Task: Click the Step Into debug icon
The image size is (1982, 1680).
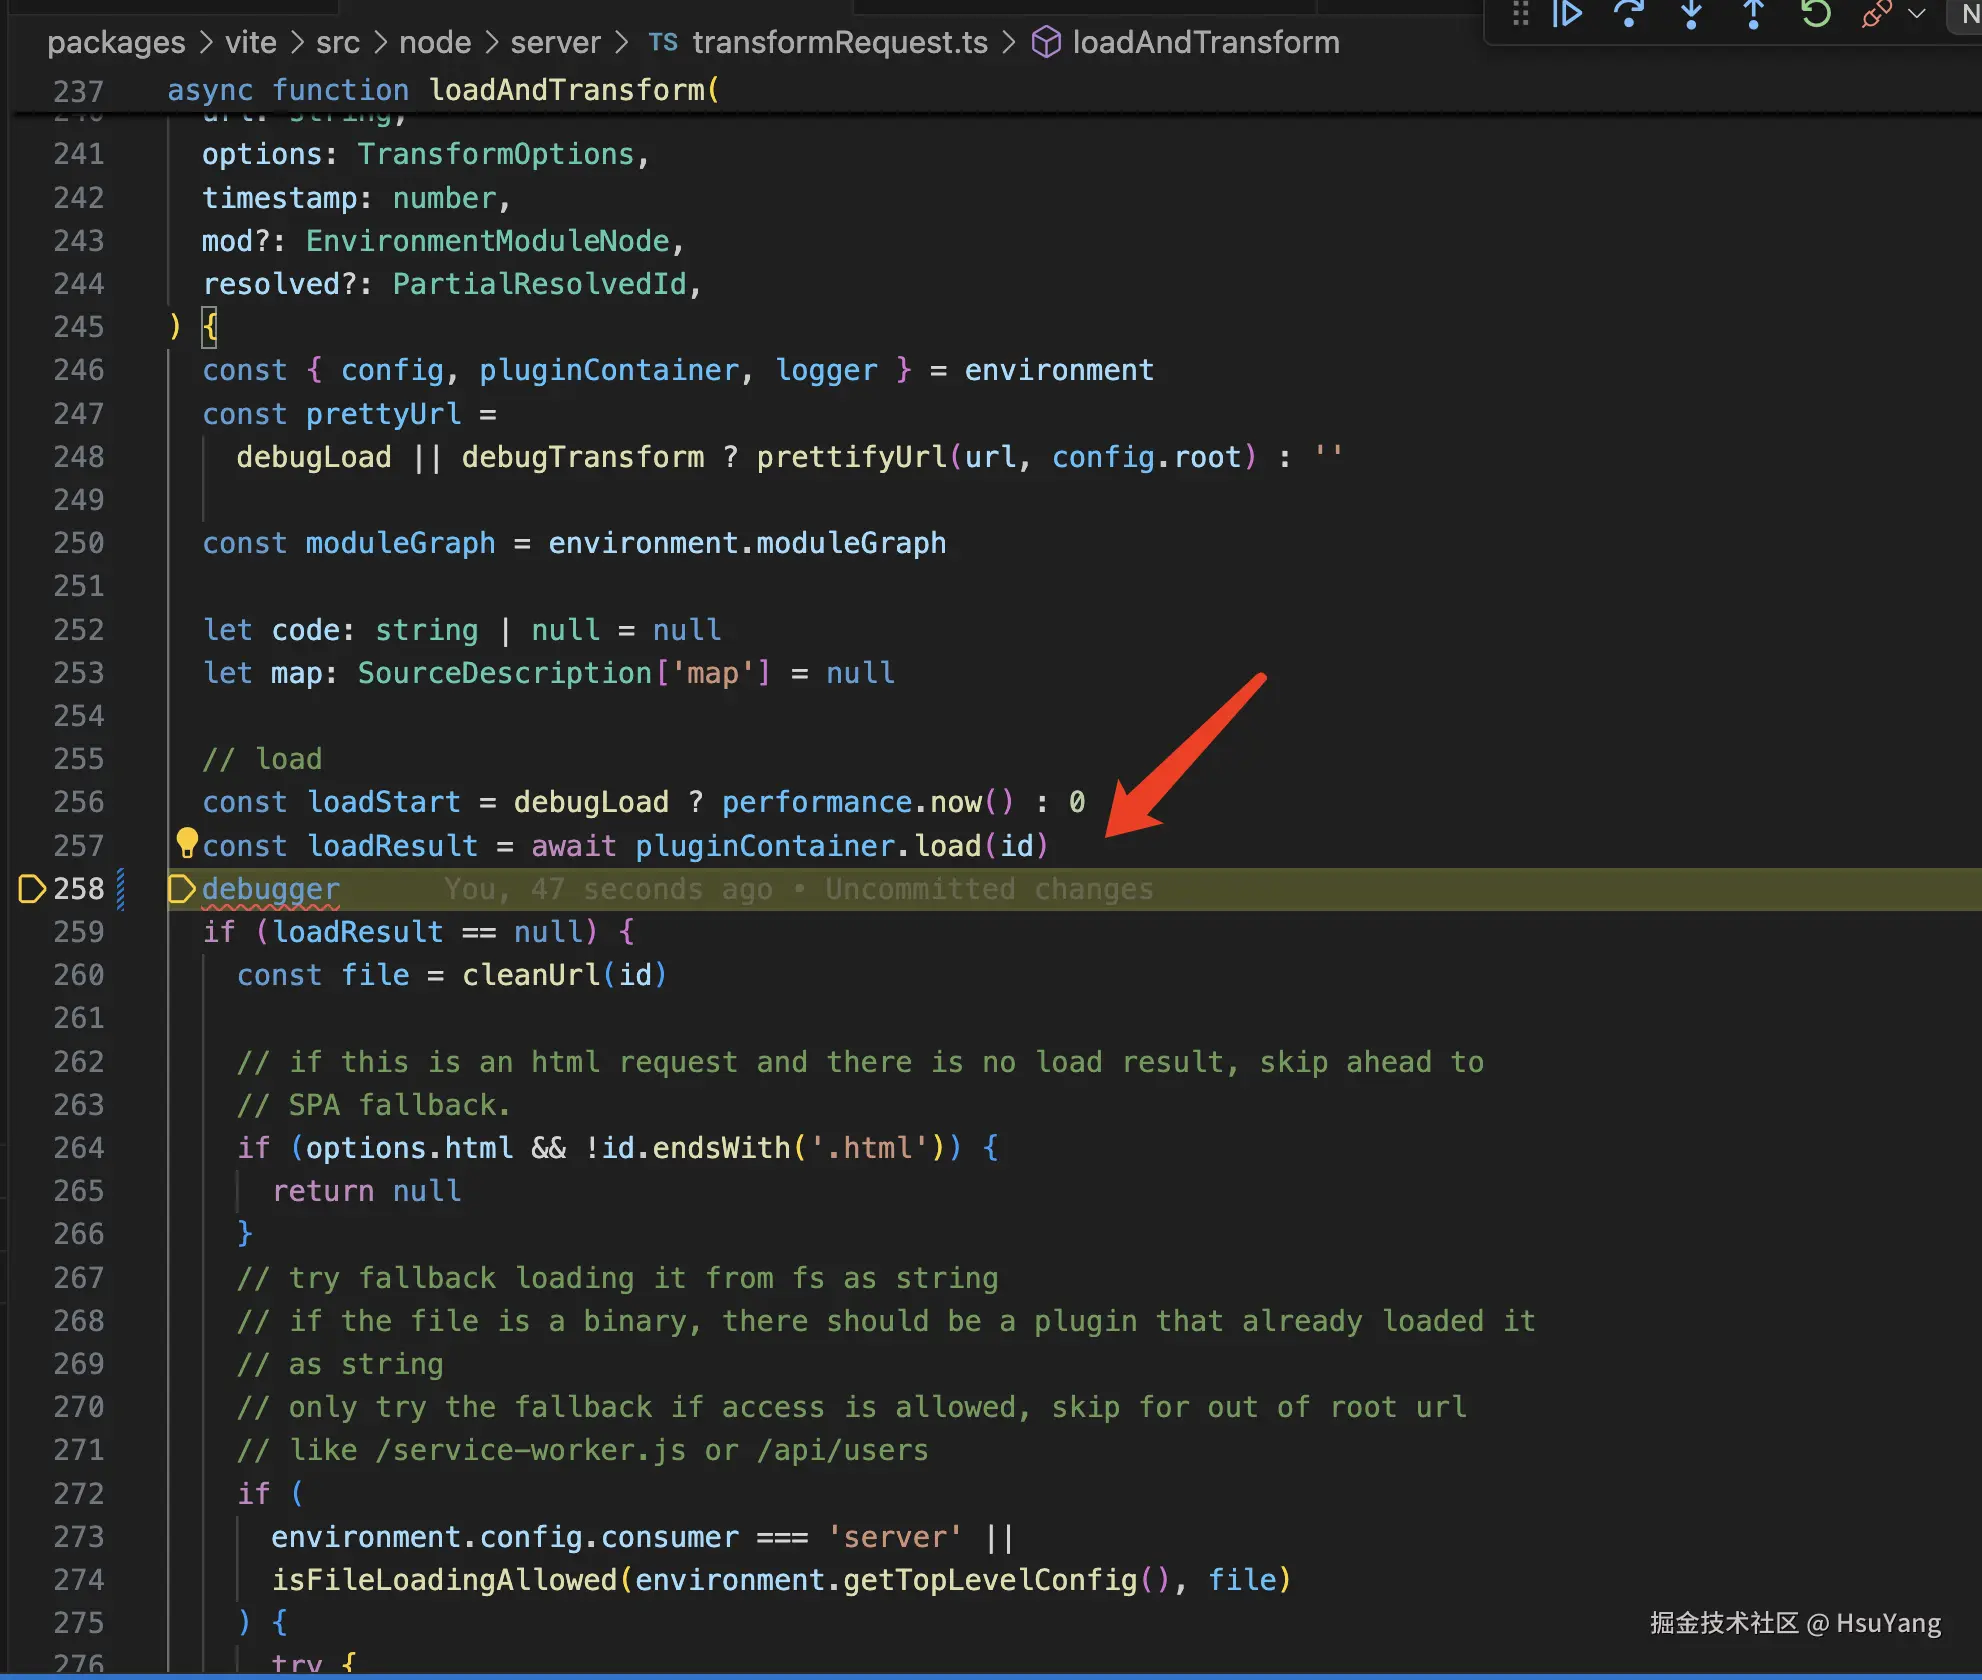Action: tap(1691, 15)
